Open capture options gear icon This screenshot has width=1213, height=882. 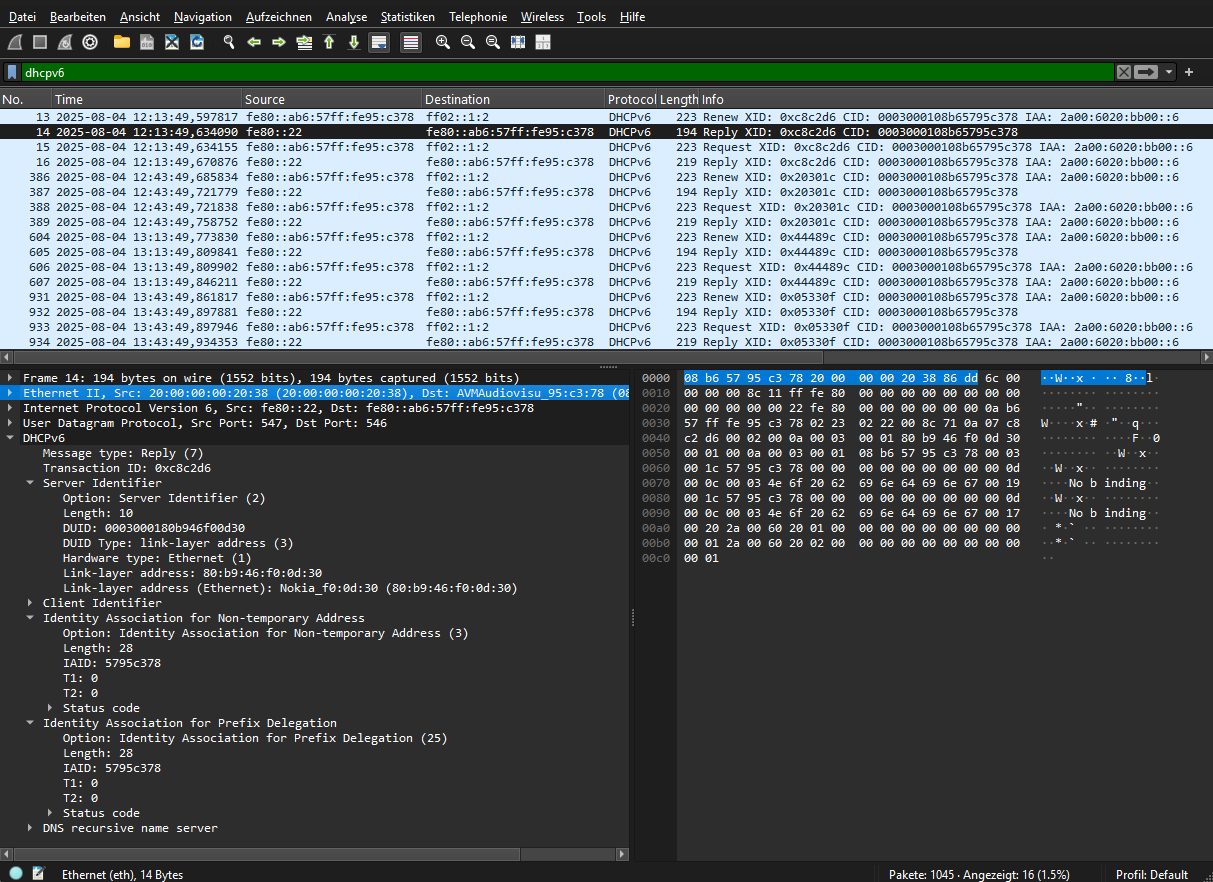pyautogui.click(x=90, y=42)
